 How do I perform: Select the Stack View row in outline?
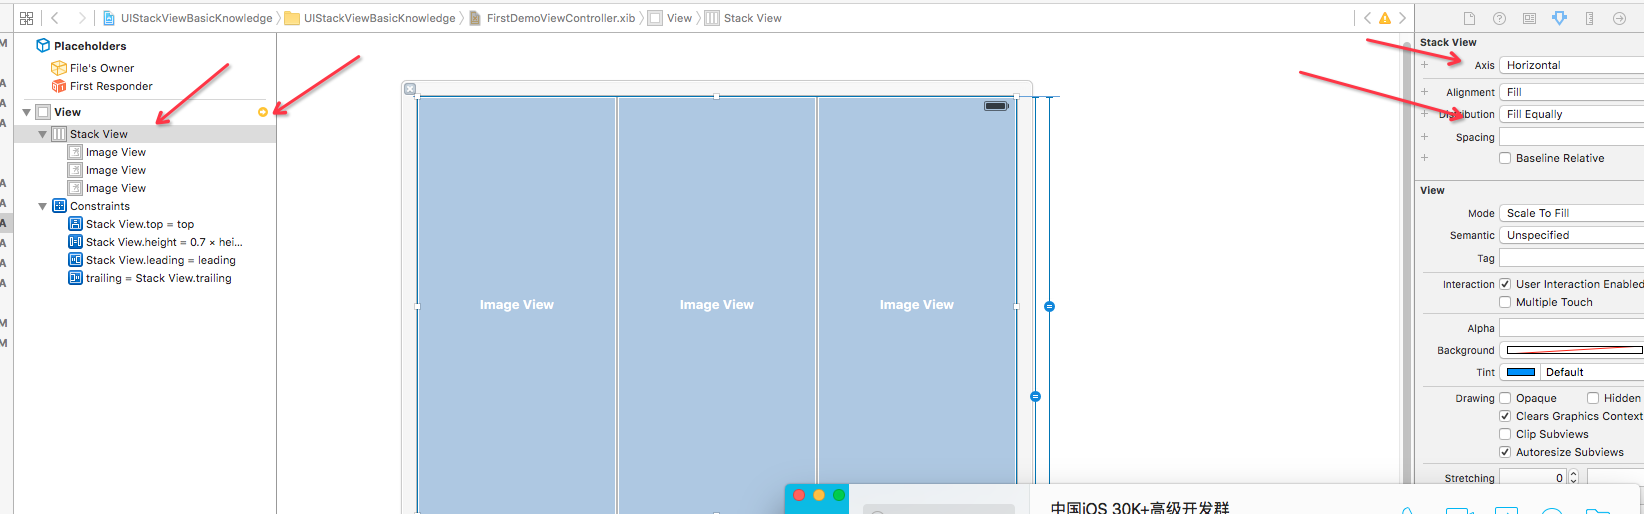point(145,134)
